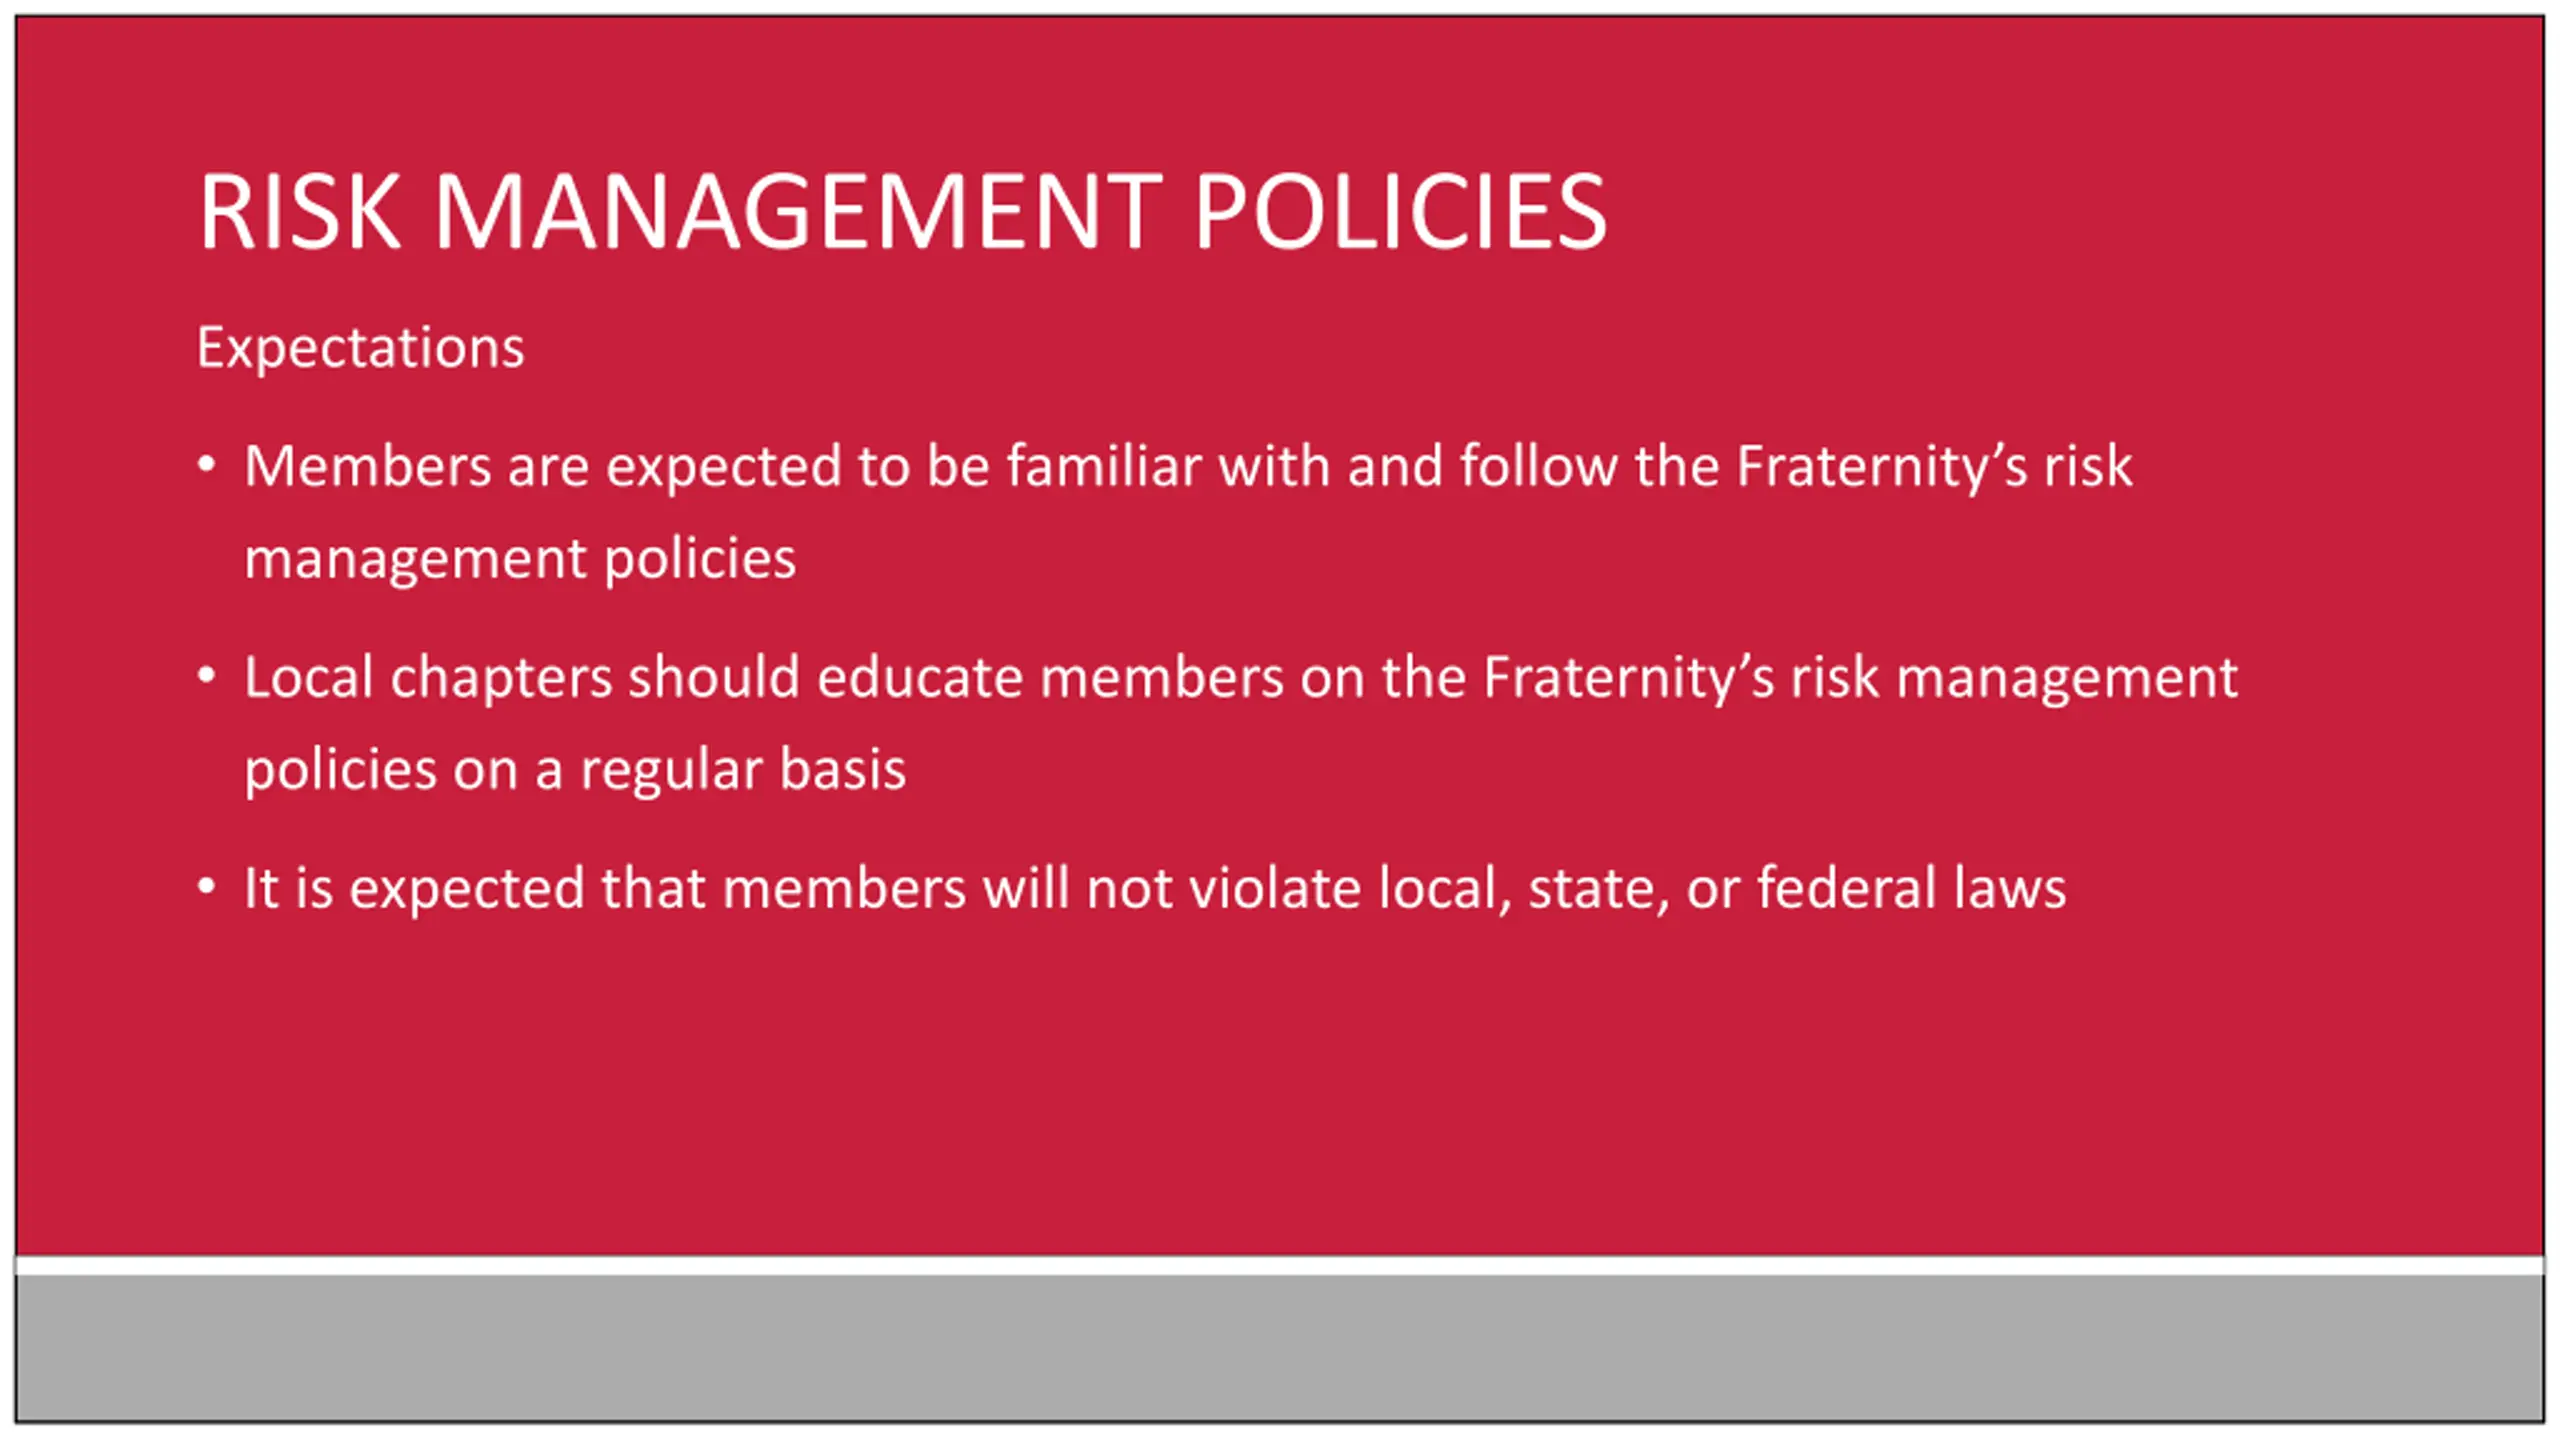
Task: Click the words "federal laws"
Action: (x=1911, y=889)
